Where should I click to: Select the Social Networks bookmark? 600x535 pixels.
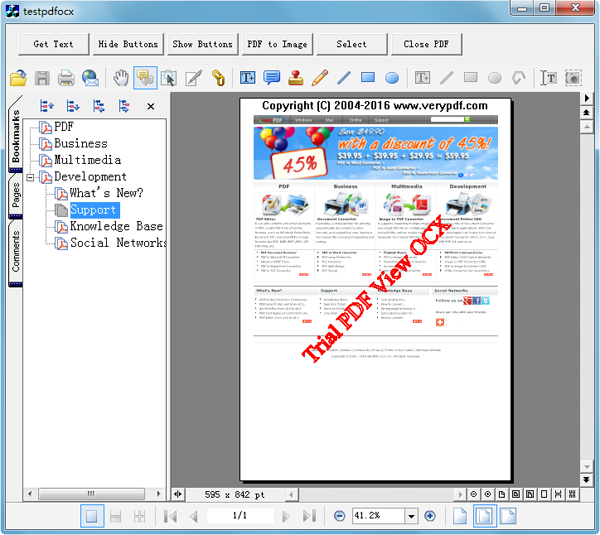click(x=118, y=243)
